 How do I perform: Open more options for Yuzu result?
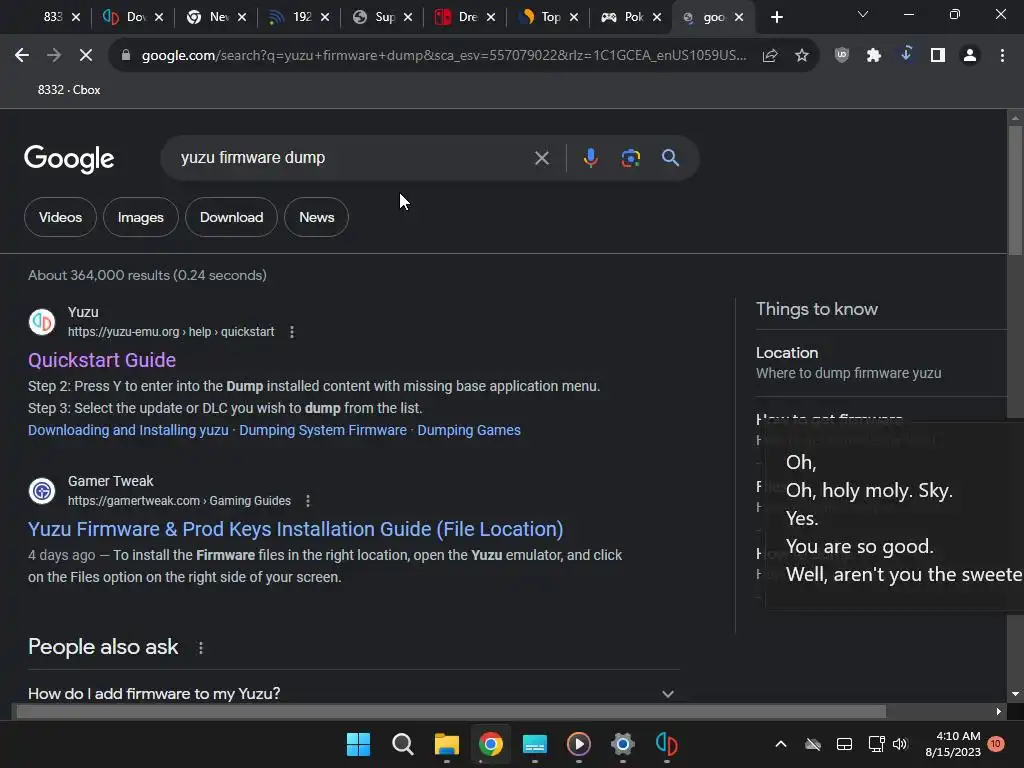292,332
